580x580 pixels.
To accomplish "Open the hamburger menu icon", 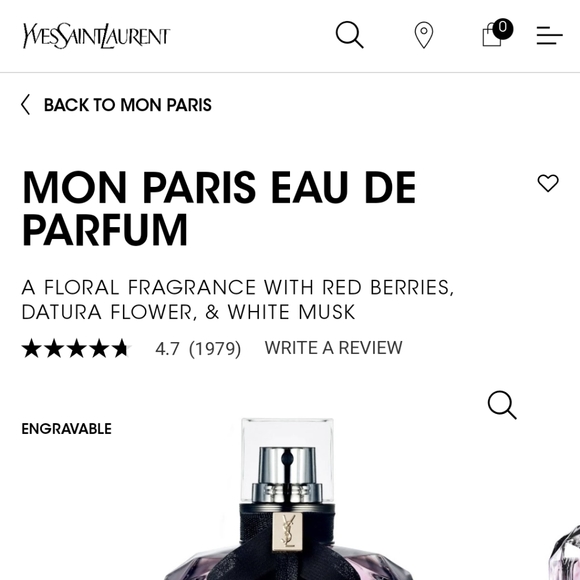I will pyautogui.click(x=549, y=36).
